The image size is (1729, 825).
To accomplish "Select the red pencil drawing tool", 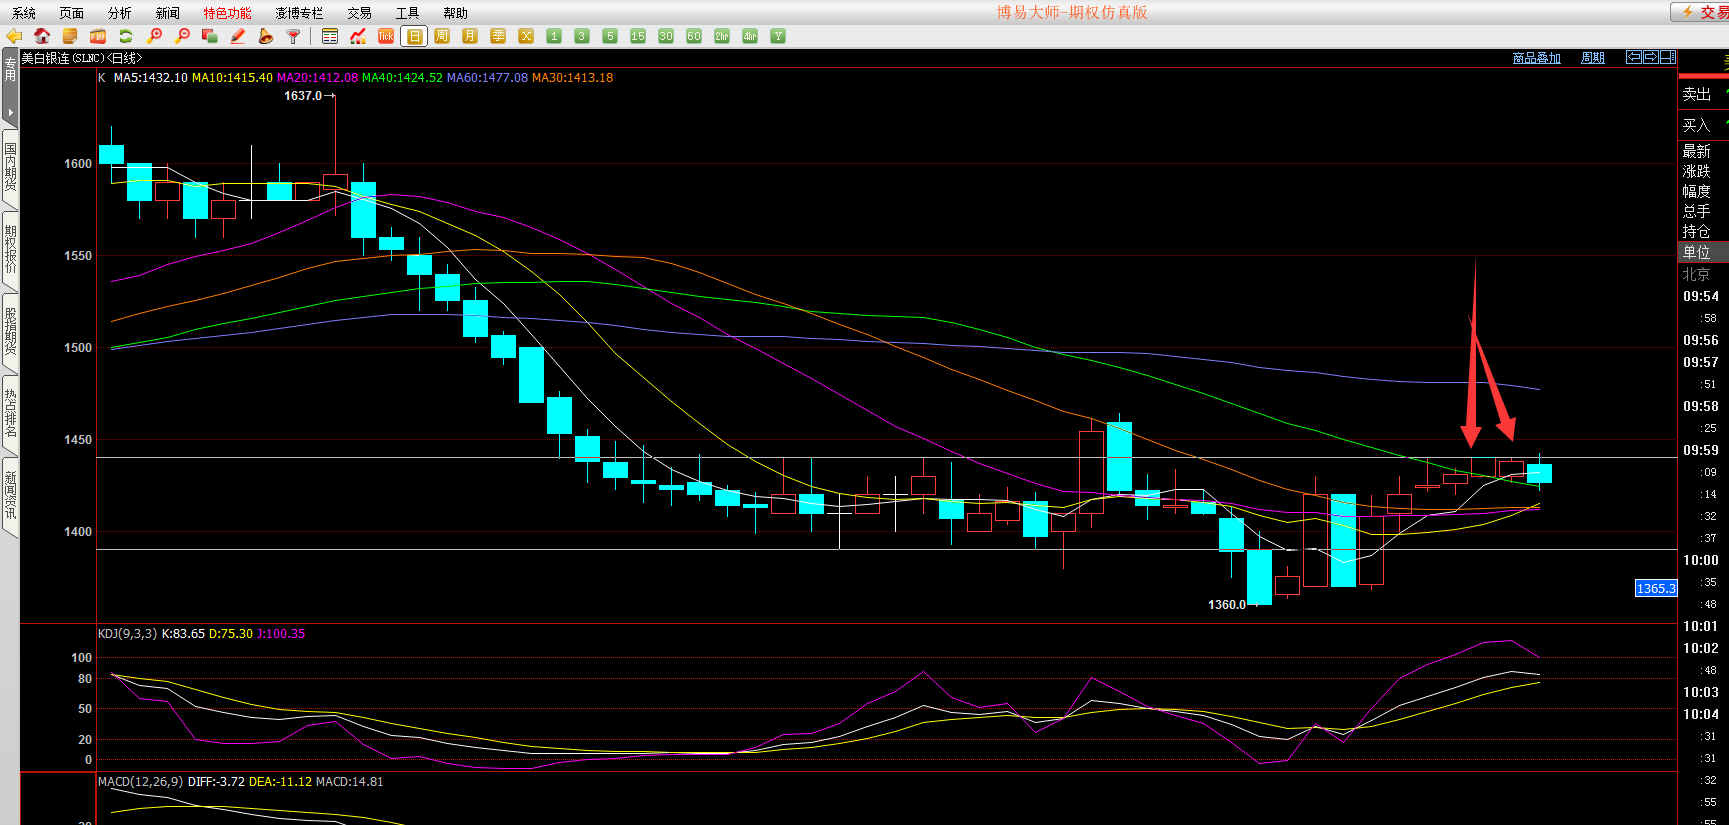I will 238,36.
